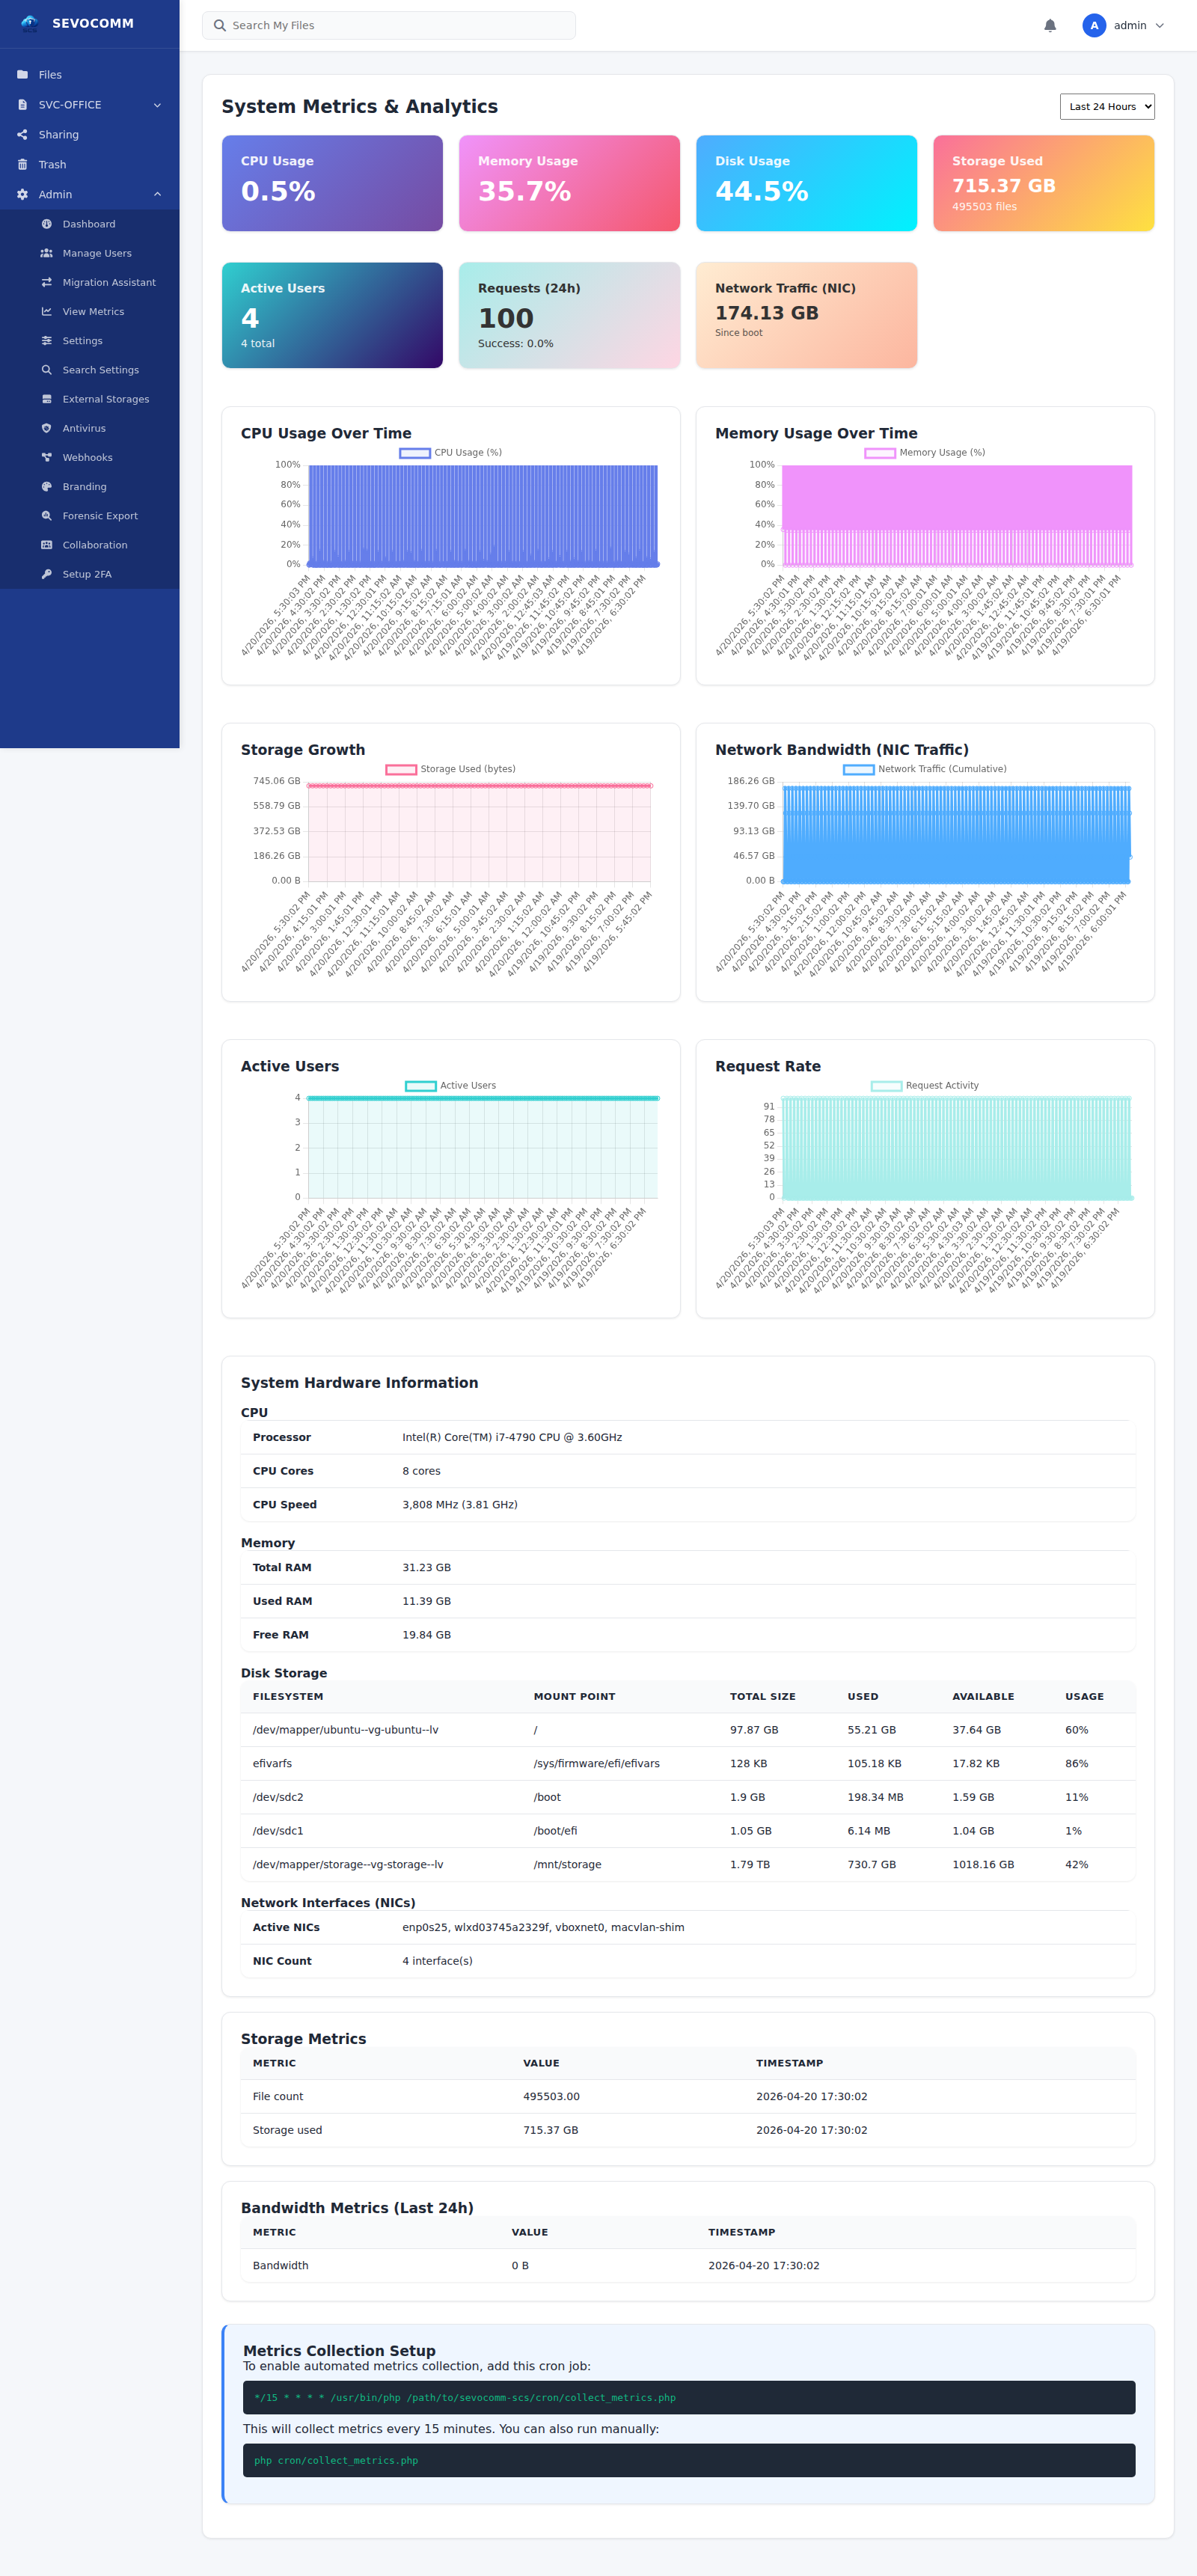
Task: Open Setup 2FA
Action: [88, 573]
